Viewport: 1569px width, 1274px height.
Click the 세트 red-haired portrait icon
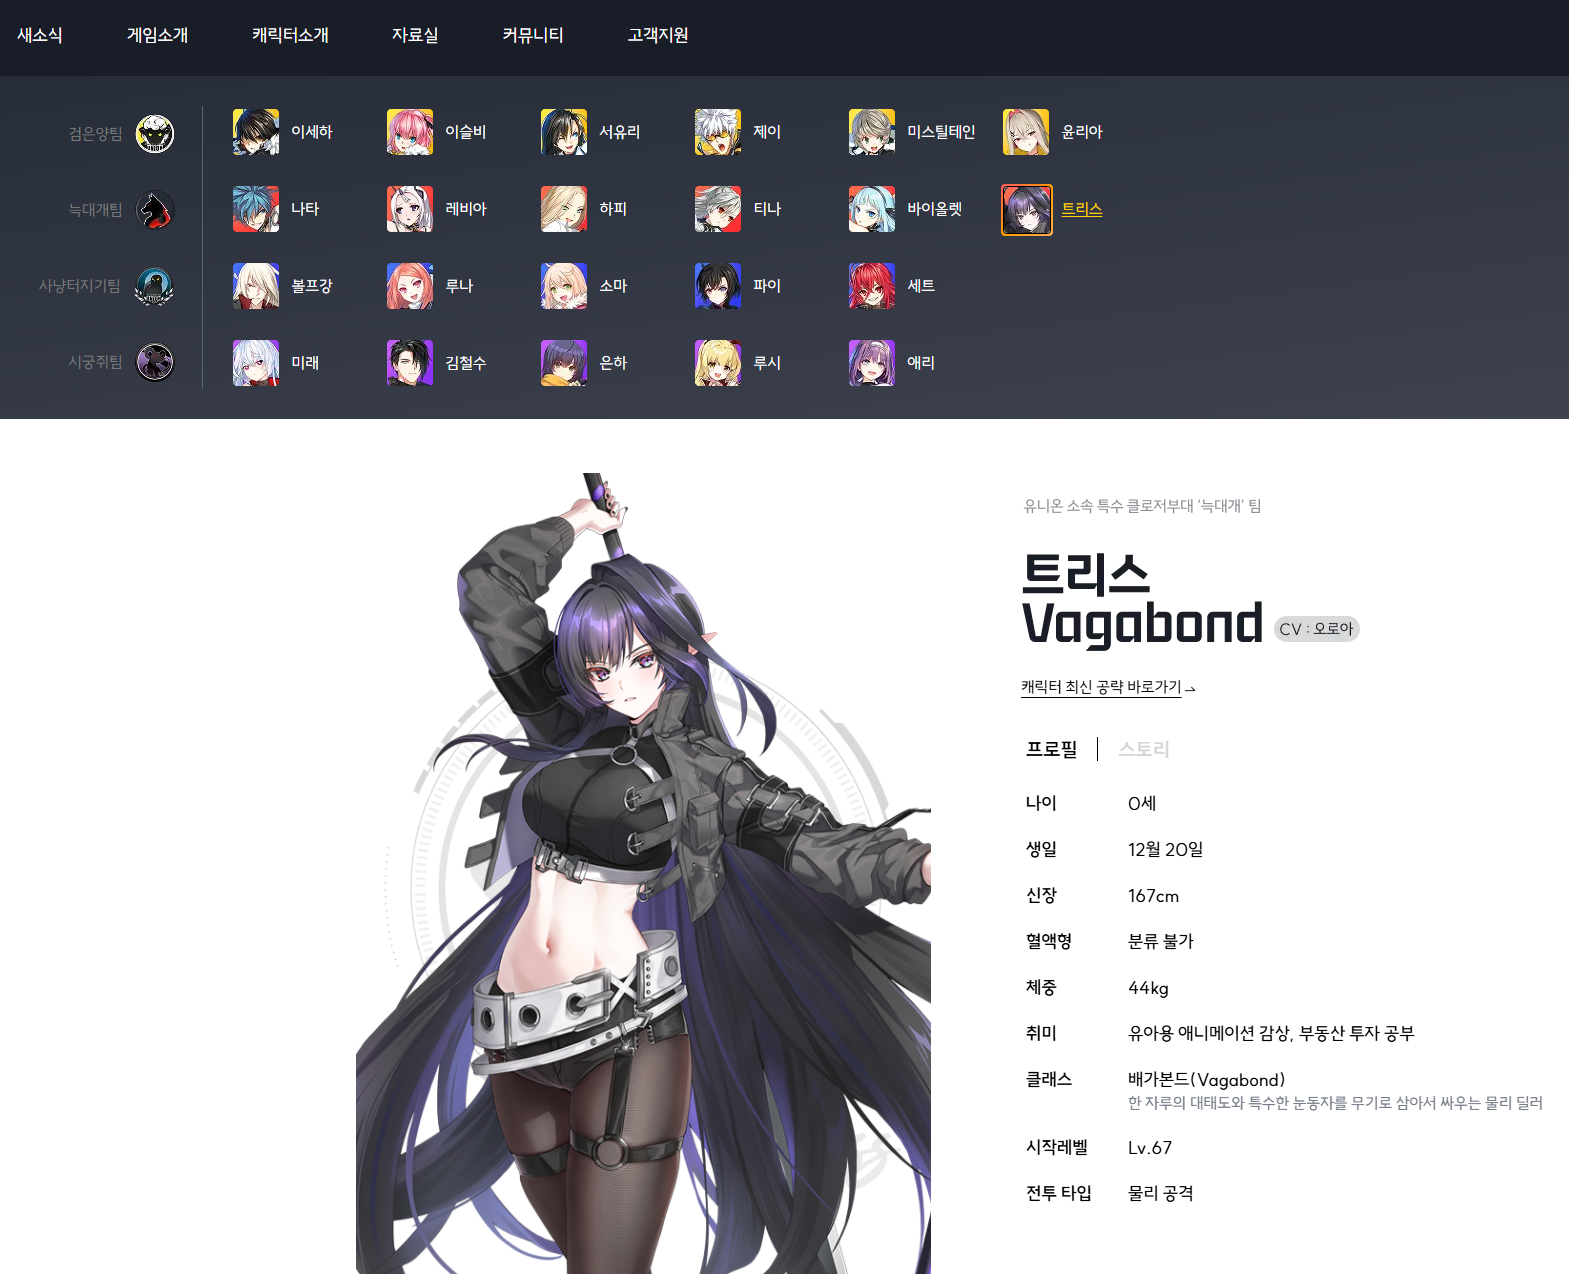pos(872,286)
